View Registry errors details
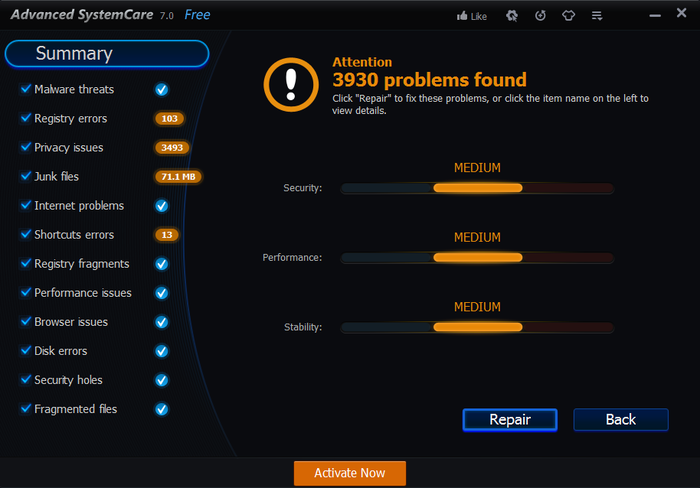Screen dimensions: 700x488 [71, 119]
